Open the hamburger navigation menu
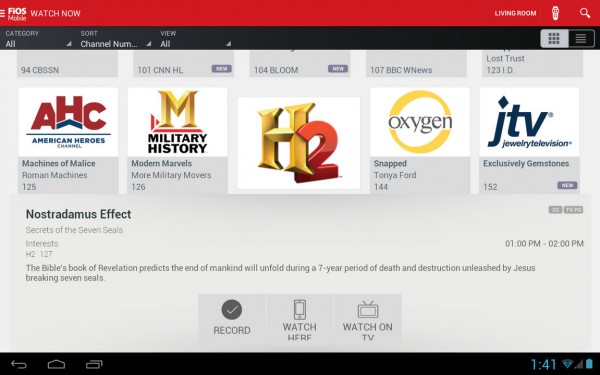The height and width of the screenshot is (375, 600). click(2, 13)
